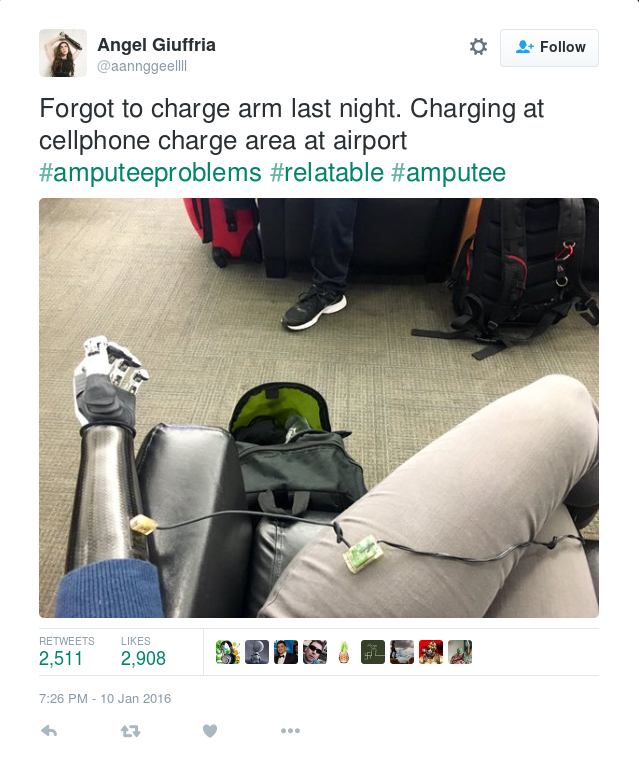Click the sunglasses man avatar
The height and width of the screenshot is (762, 639).
pyautogui.click(x=315, y=652)
